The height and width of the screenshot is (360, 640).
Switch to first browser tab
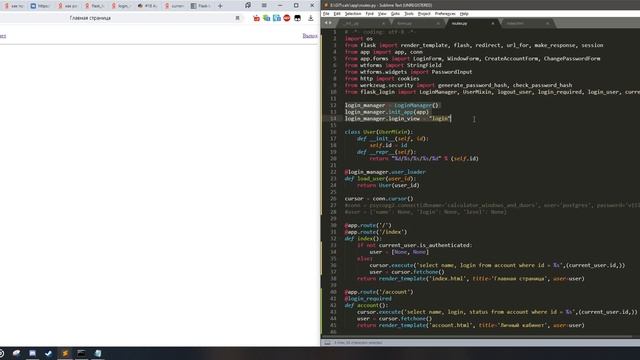point(13,6)
